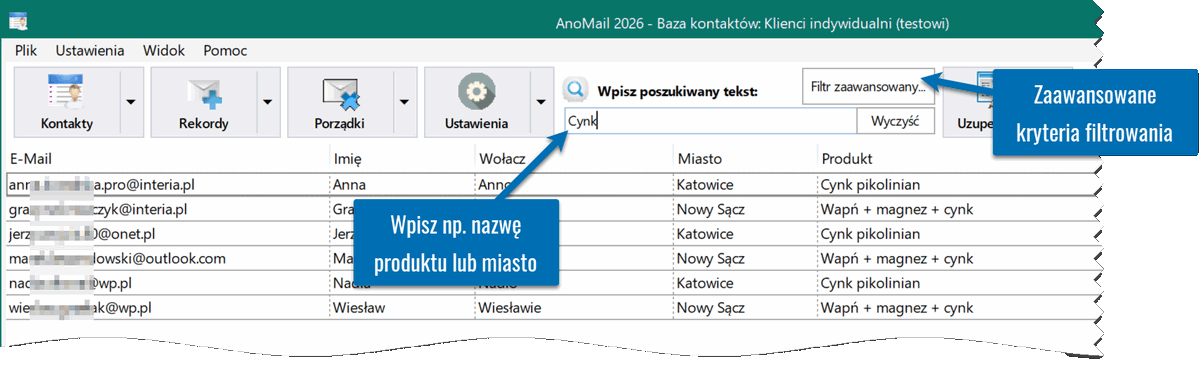Click the Wyczyść button
1200x380 pixels.
coord(895,121)
